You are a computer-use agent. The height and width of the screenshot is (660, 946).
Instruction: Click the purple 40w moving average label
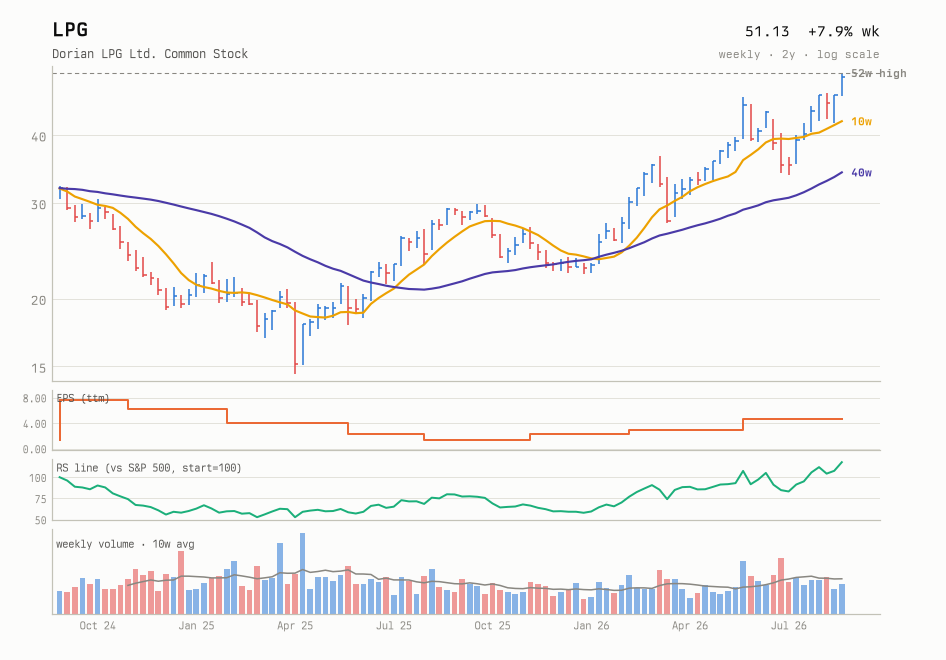tap(862, 173)
